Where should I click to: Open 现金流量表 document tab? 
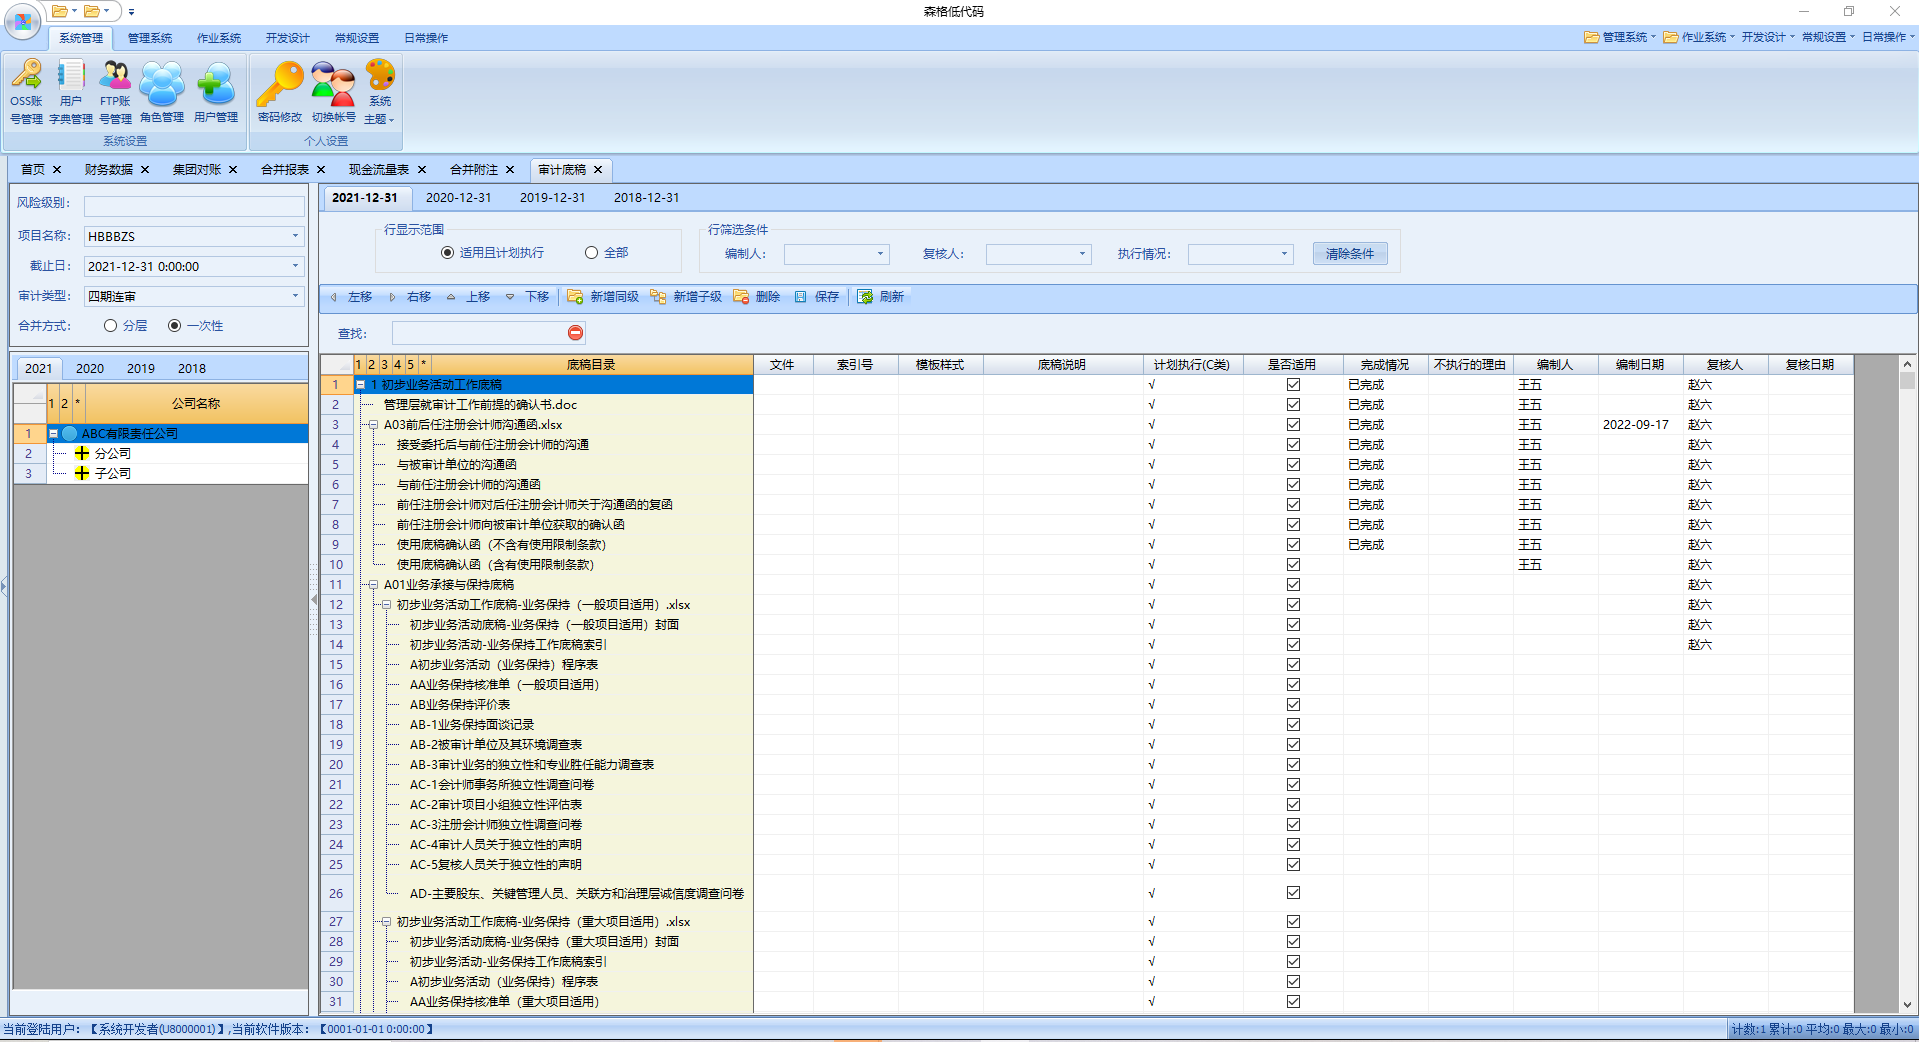click(379, 170)
